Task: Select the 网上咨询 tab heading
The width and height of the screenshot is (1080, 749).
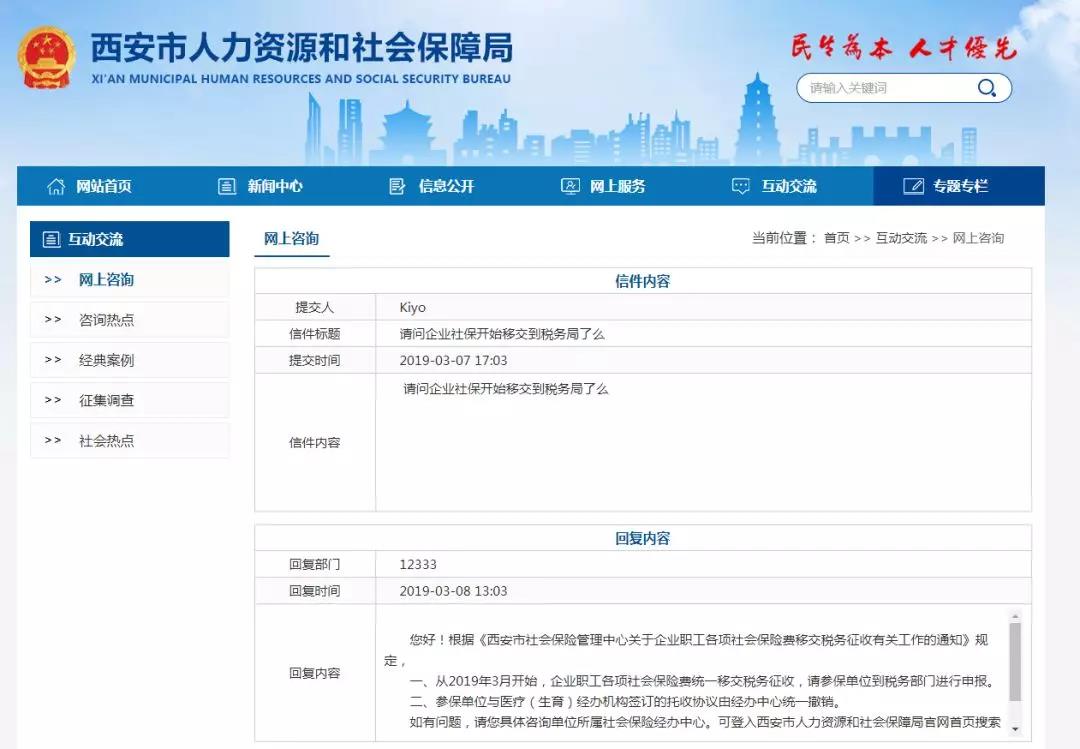Action: click(291, 238)
